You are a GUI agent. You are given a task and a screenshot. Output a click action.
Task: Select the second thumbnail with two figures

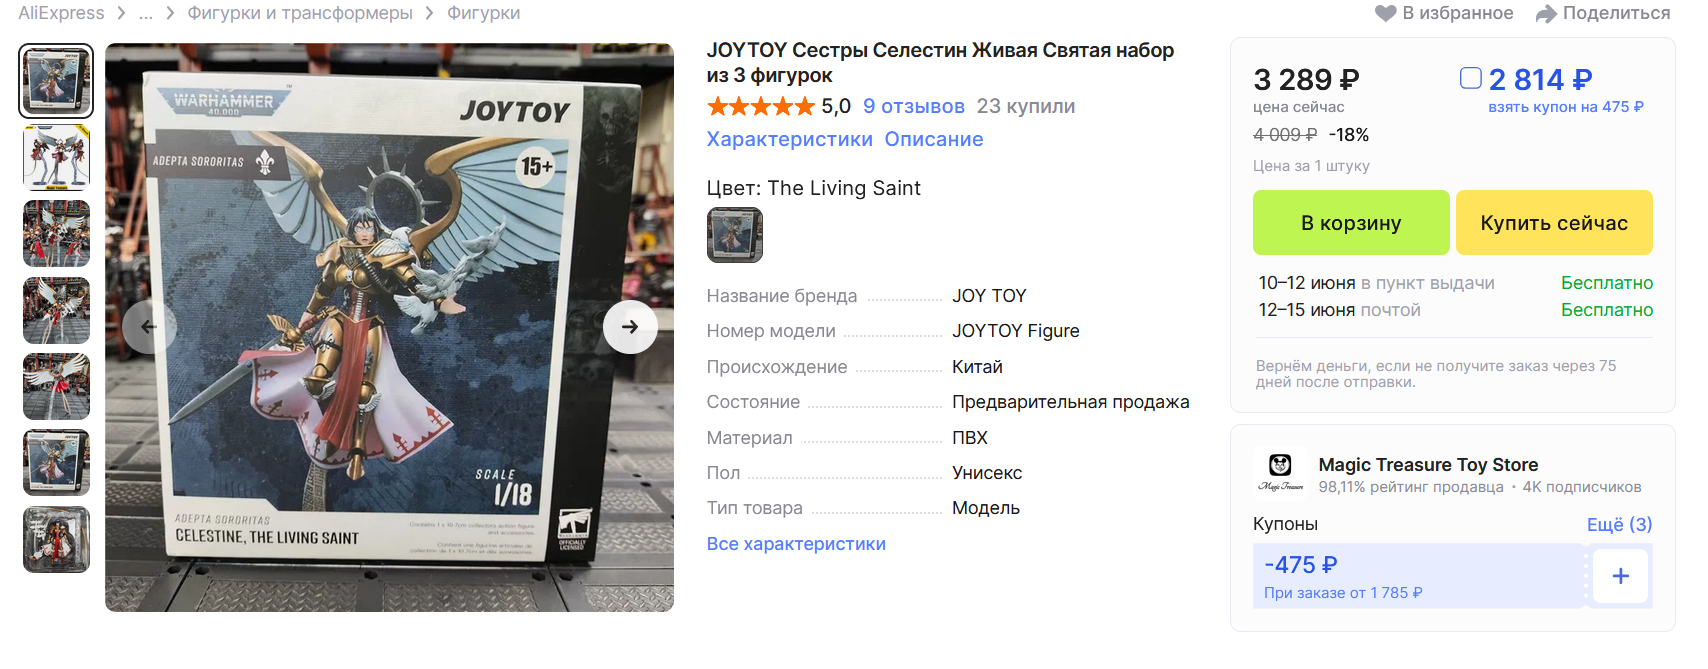pos(56,157)
